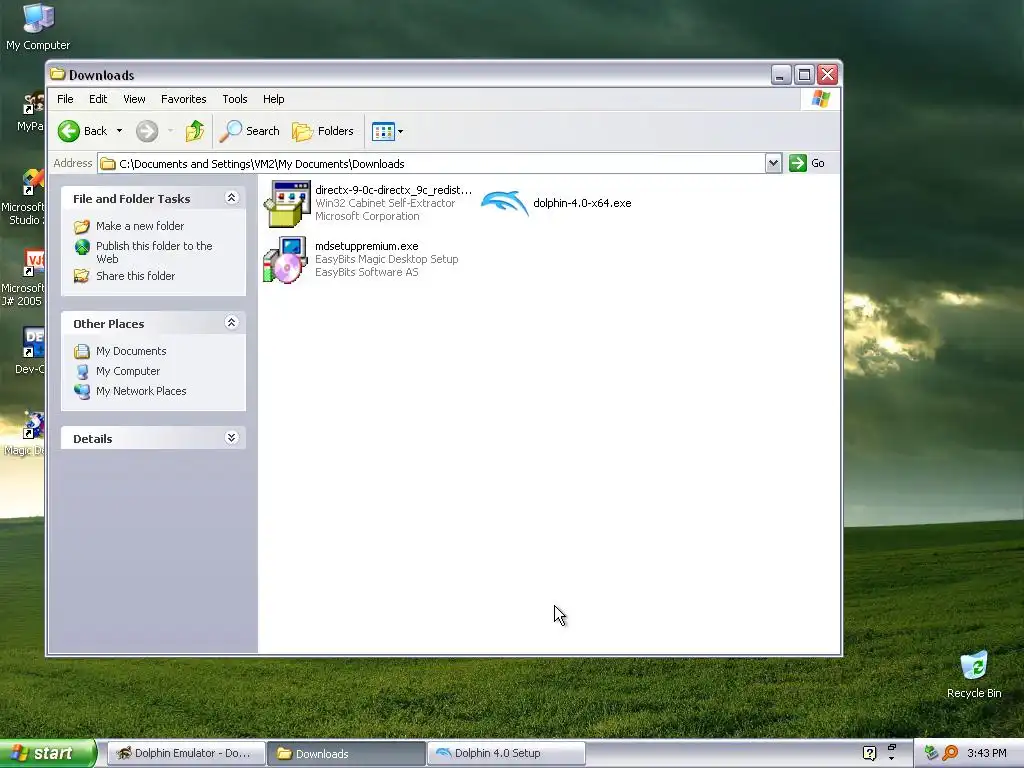
Task: Click Share this folder
Action: pyautogui.click(x=135, y=276)
